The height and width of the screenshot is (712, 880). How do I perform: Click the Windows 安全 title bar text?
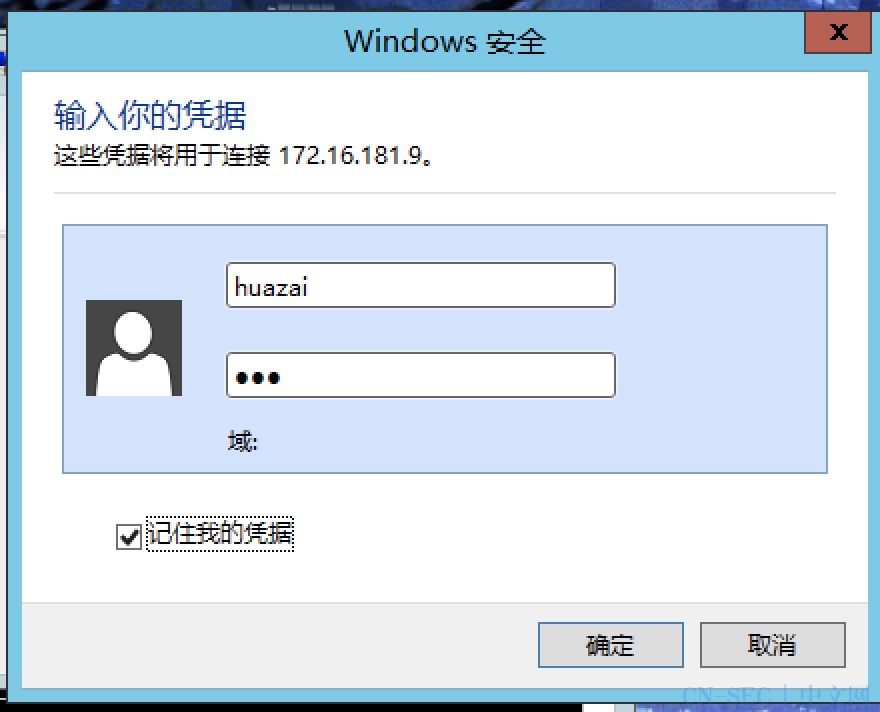point(444,42)
